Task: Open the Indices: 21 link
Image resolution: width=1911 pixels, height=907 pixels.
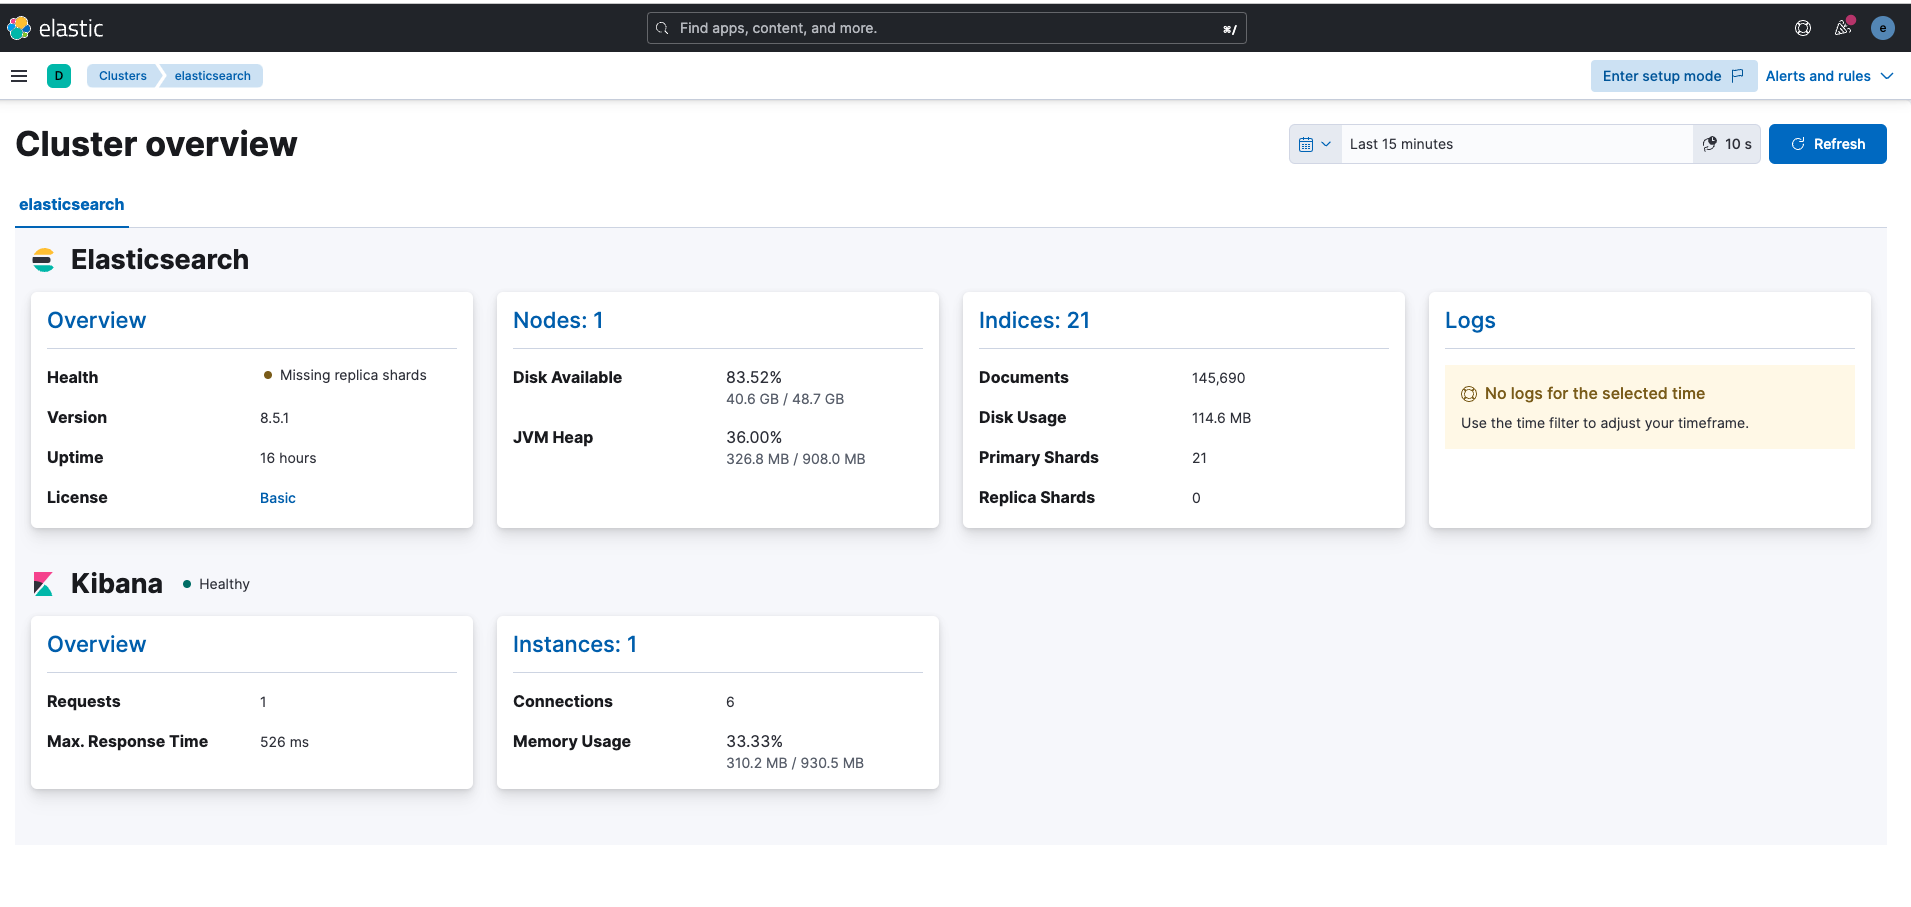Action: point(1034,320)
